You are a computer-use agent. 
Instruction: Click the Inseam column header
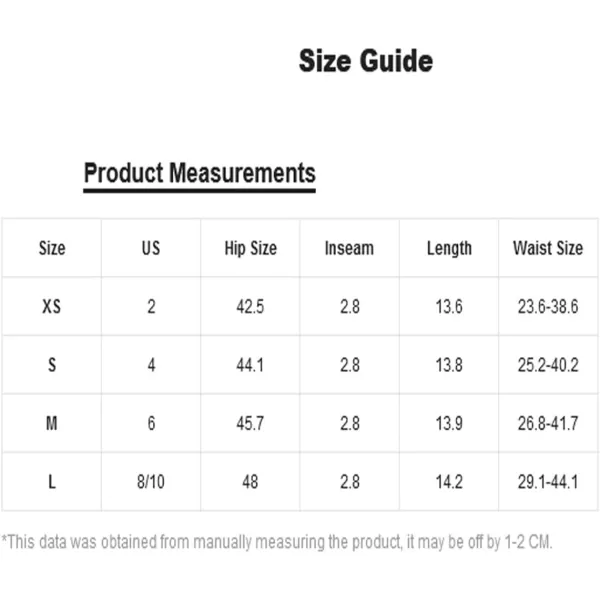pyautogui.click(x=349, y=248)
